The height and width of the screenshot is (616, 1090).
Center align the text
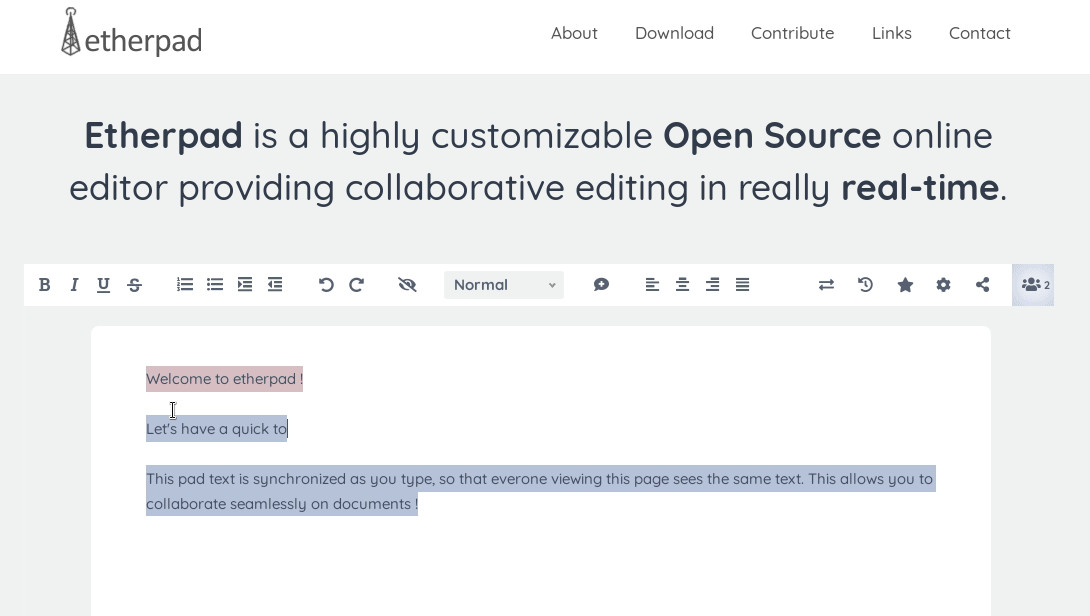pos(682,285)
